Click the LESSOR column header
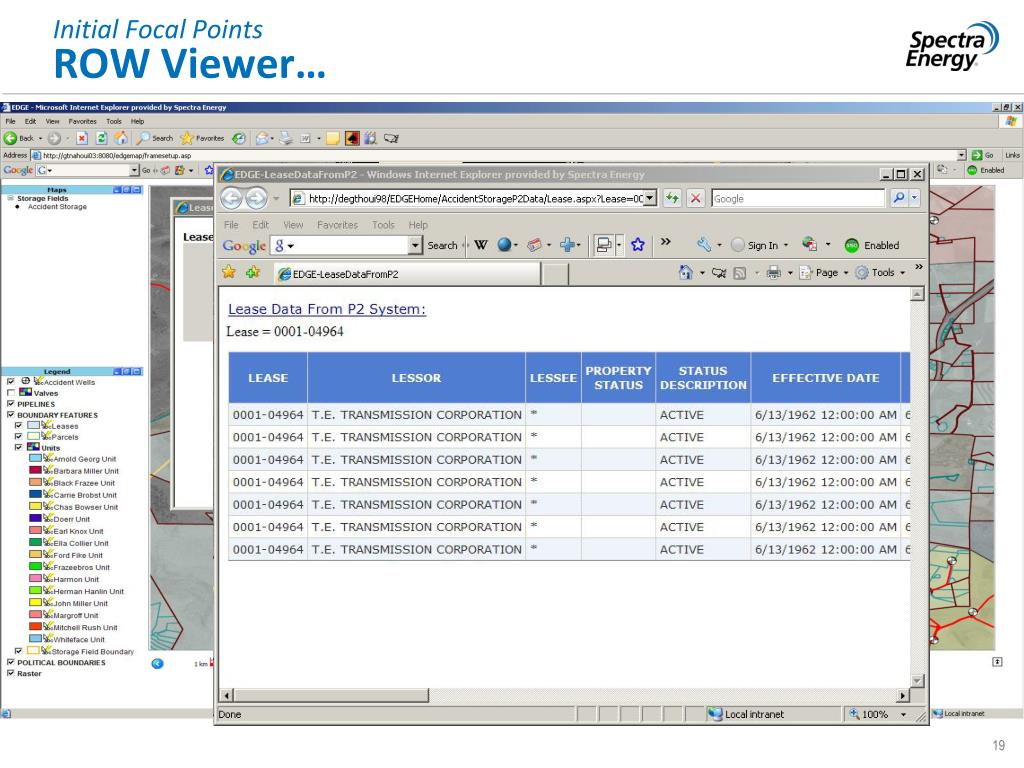 416,377
